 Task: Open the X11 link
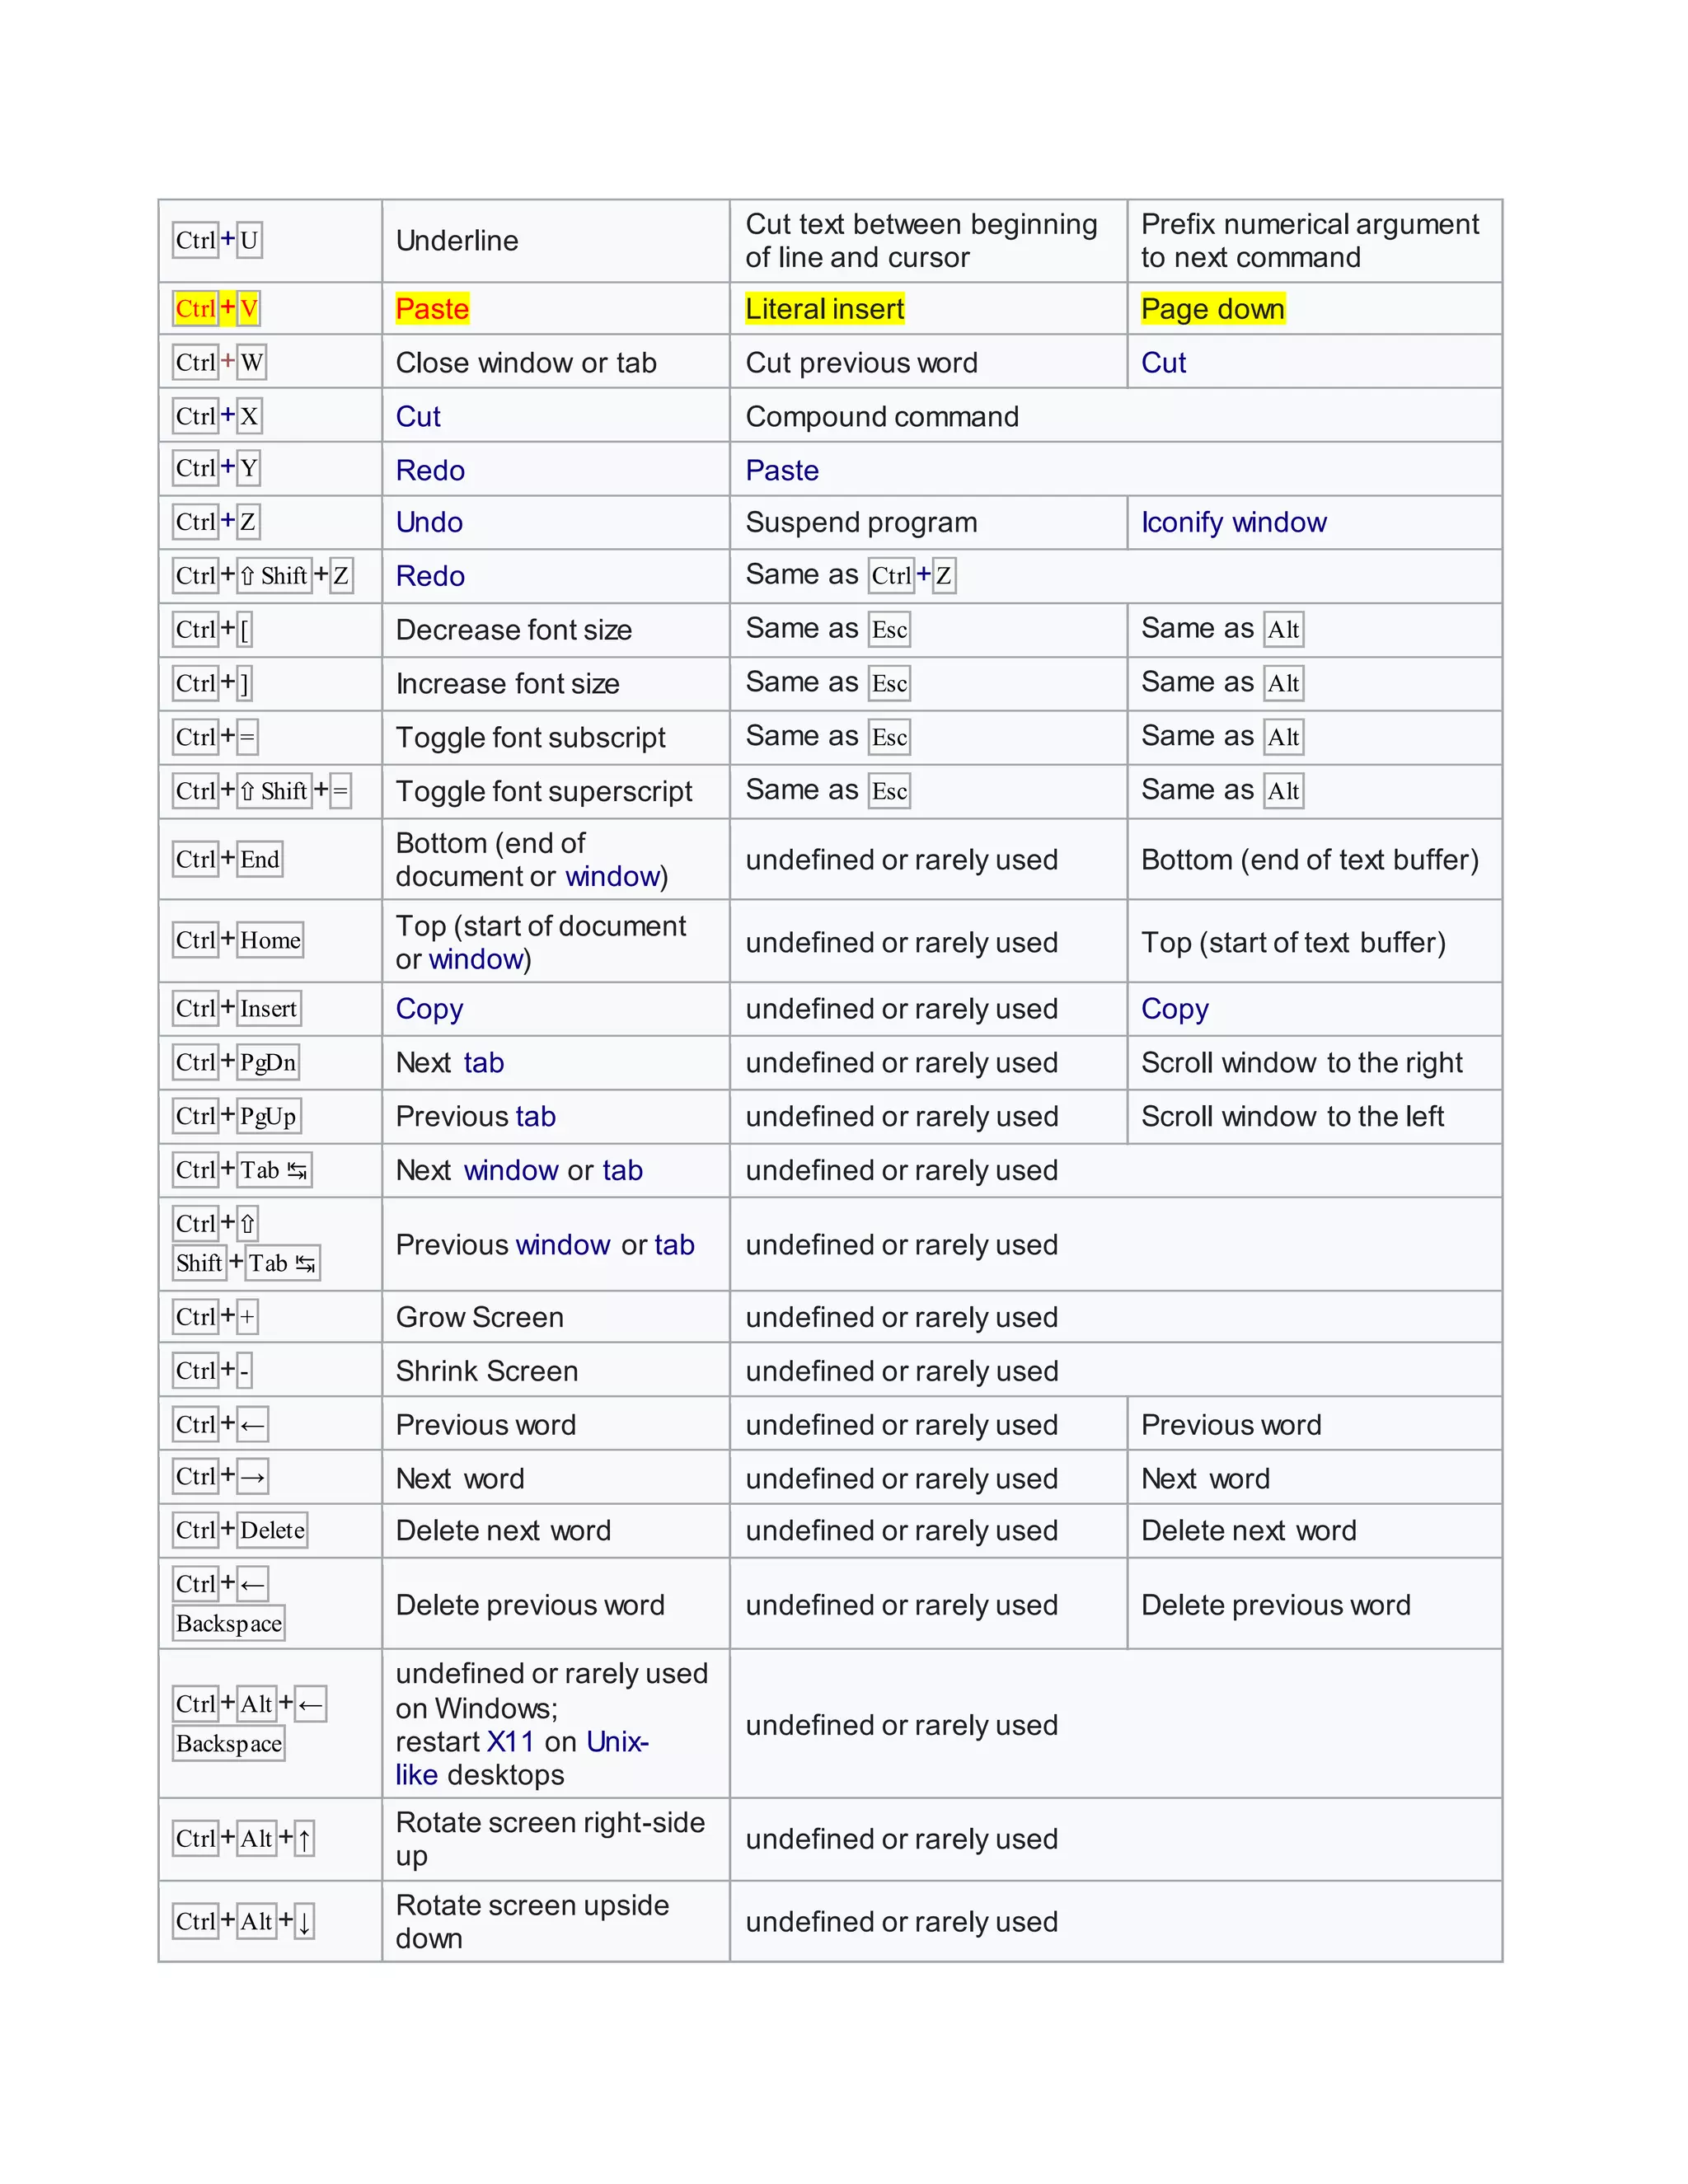(x=510, y=1742)
